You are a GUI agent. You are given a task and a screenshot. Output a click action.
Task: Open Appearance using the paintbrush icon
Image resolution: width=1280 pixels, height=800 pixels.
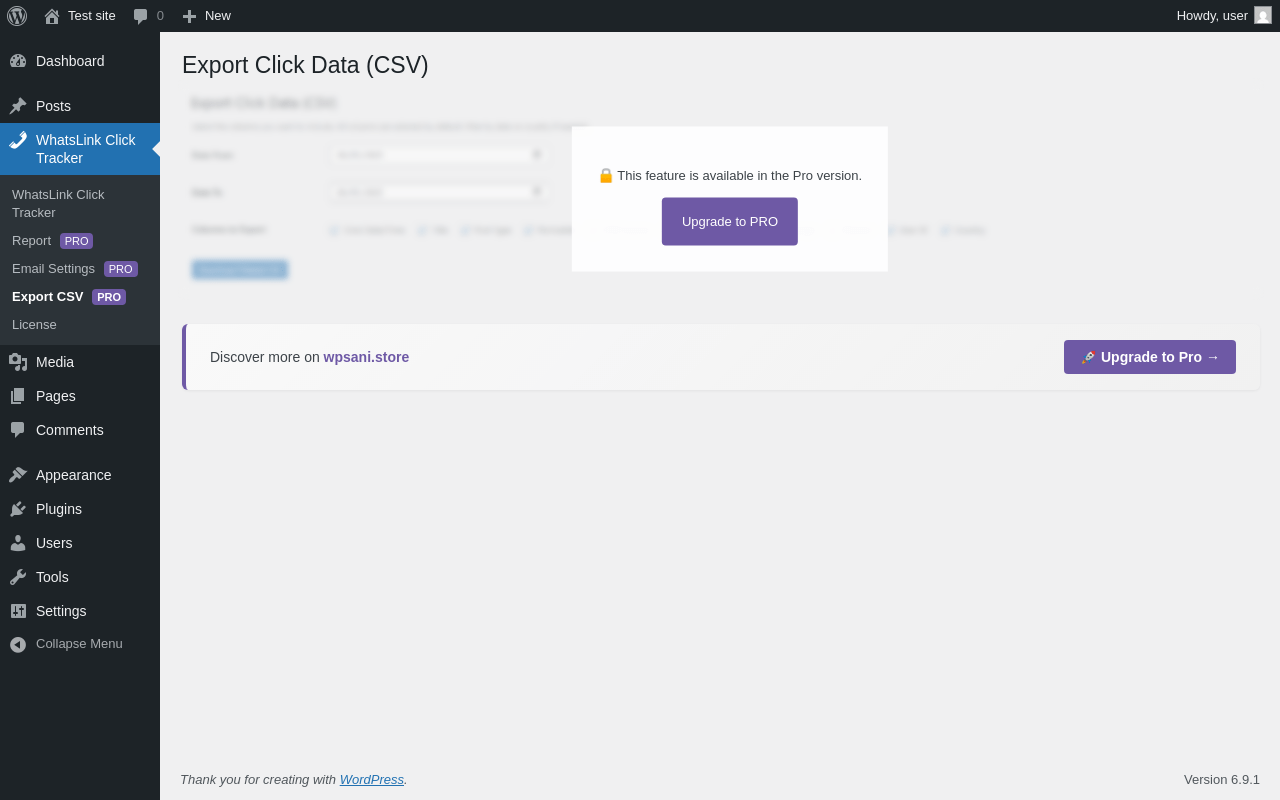18,475
